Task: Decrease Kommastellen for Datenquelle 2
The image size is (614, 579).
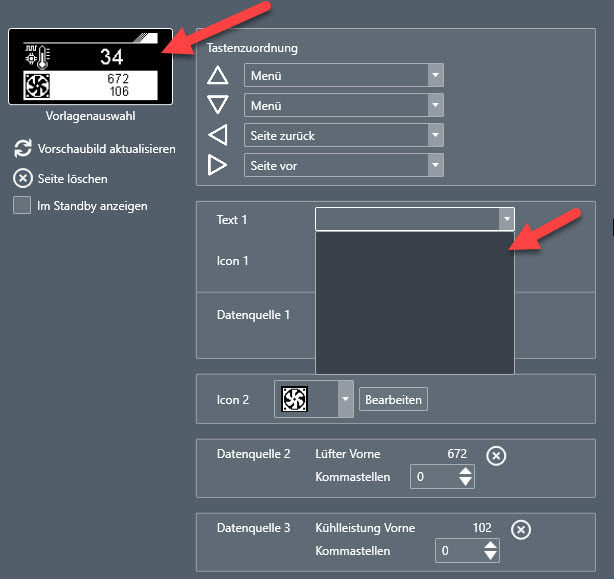Action: coord(465,482)
